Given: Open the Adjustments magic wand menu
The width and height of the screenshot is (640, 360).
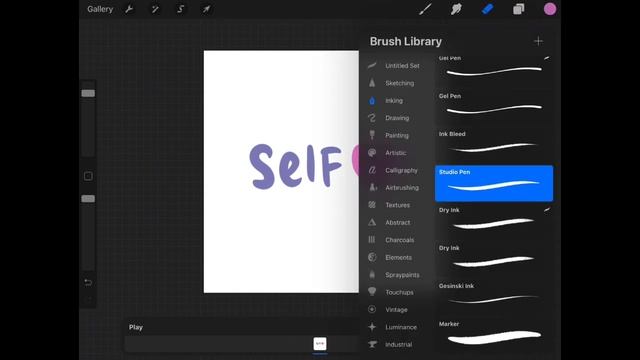Looking at the screenshot, I should pos(155,9).
